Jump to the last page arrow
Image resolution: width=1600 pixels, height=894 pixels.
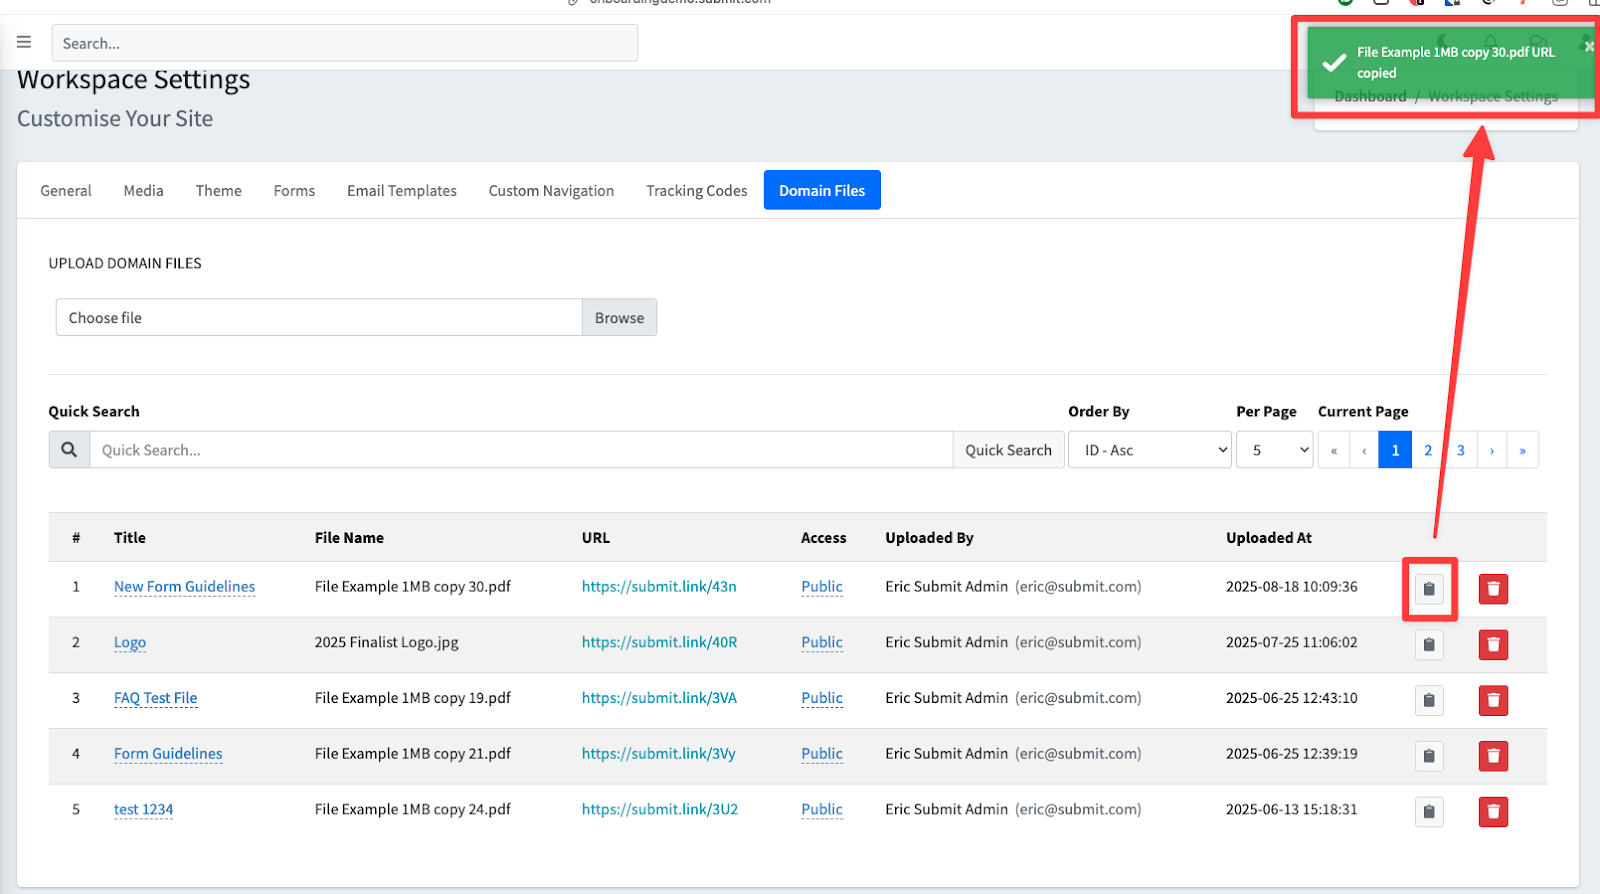[1522, 450]
